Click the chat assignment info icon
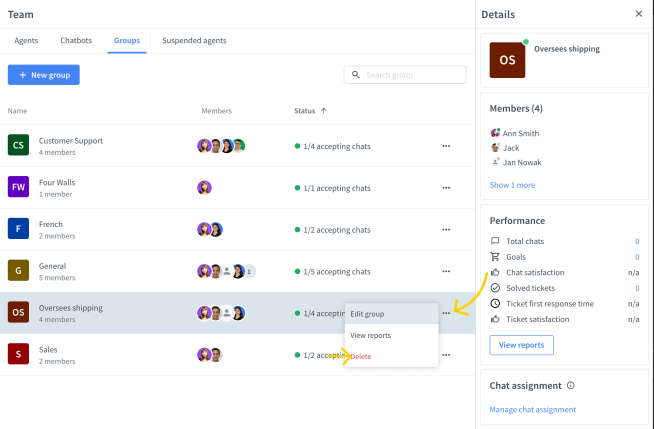654x429 pixels. [x=571, y=385]
